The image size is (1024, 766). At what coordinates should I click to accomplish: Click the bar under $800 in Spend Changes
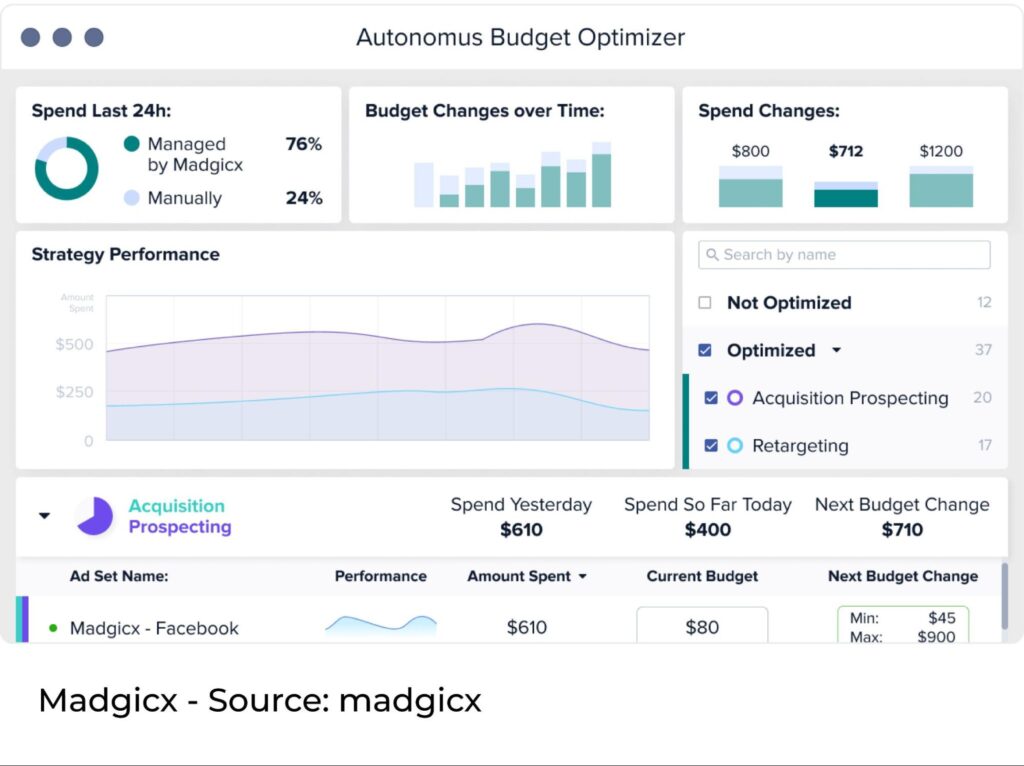750,187
